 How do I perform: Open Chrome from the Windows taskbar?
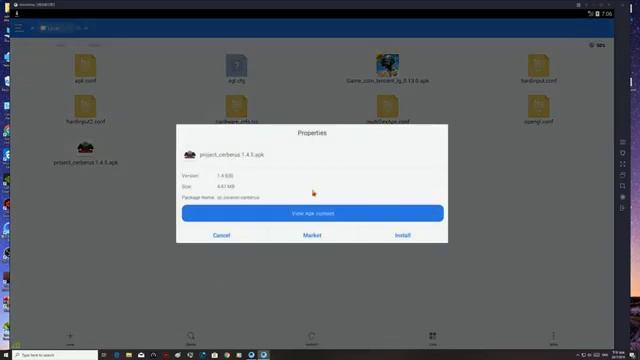(227, 355)
